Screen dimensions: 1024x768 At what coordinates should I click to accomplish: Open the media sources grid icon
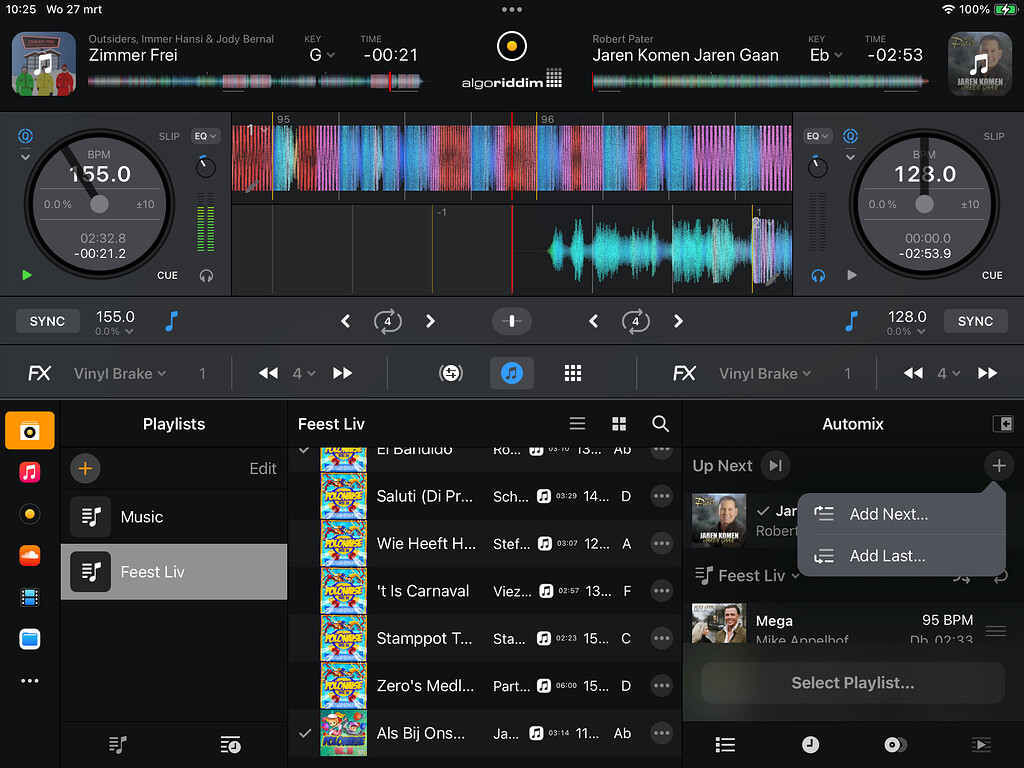(x=572, y=372)
